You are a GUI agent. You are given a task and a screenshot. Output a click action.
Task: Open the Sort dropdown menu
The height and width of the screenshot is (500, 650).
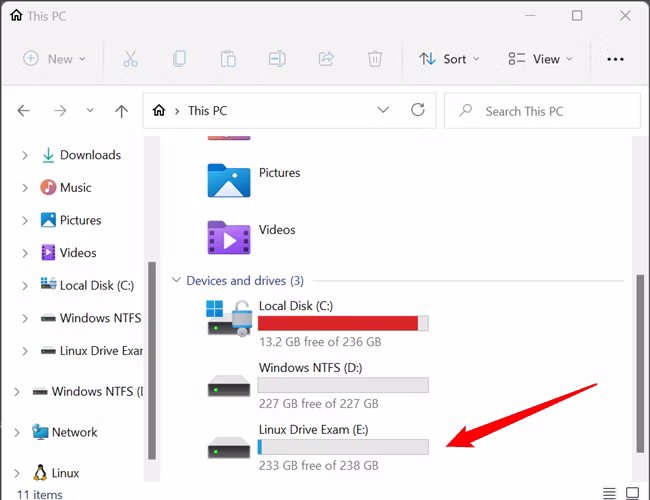point(449,59)
